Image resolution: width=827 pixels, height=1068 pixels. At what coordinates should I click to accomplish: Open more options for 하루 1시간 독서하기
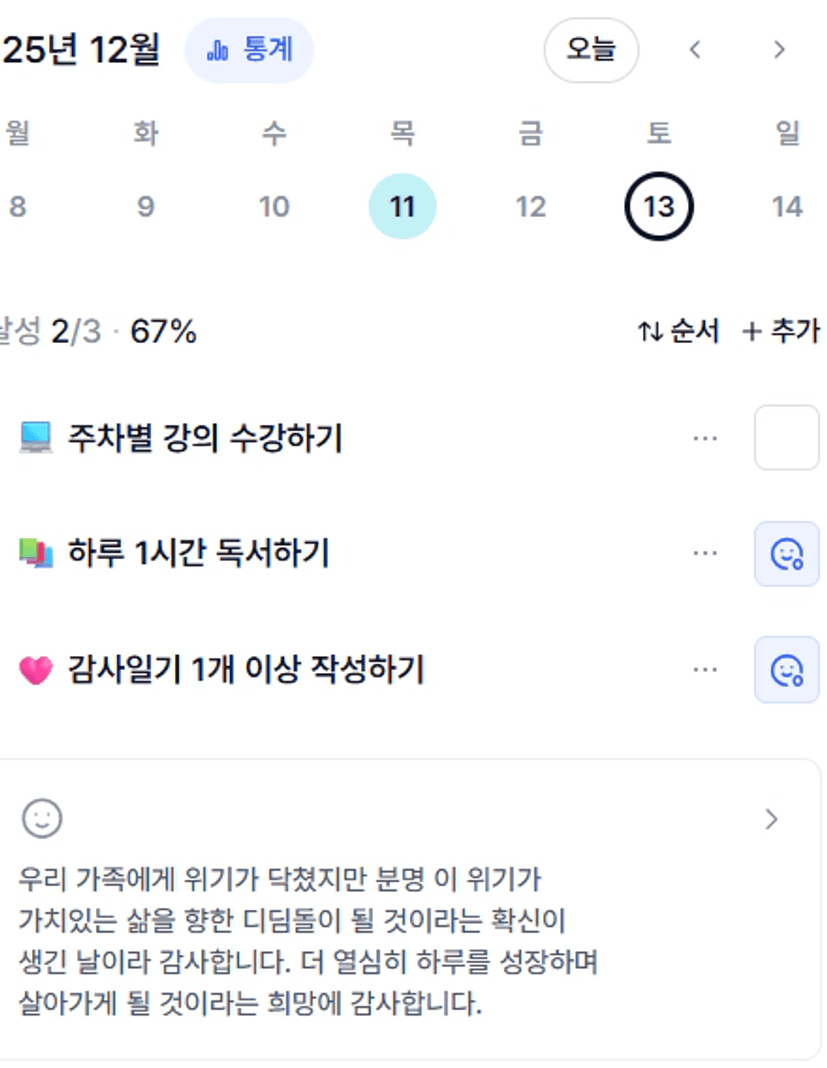(705, 553)
